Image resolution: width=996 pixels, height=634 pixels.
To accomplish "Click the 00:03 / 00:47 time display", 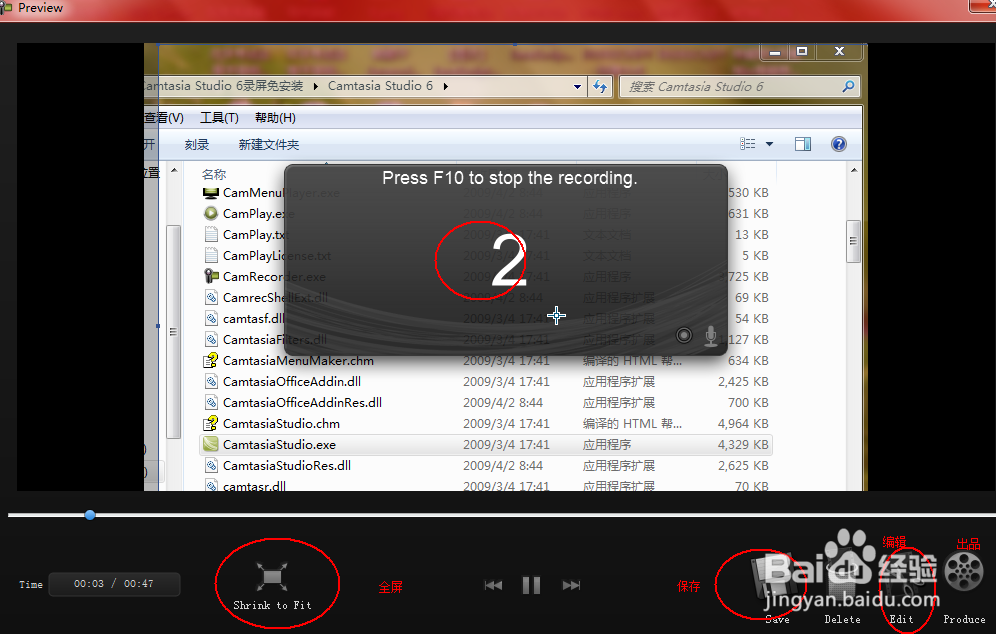I will (114, 584).
